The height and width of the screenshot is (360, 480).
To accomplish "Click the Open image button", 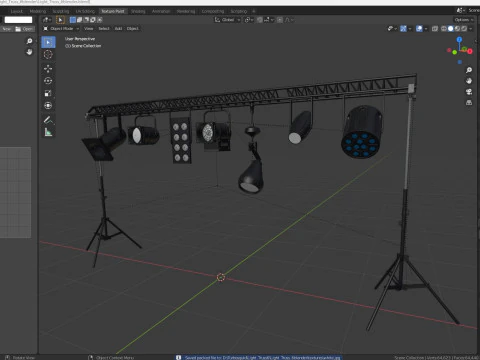I will [x=25, y=29].
